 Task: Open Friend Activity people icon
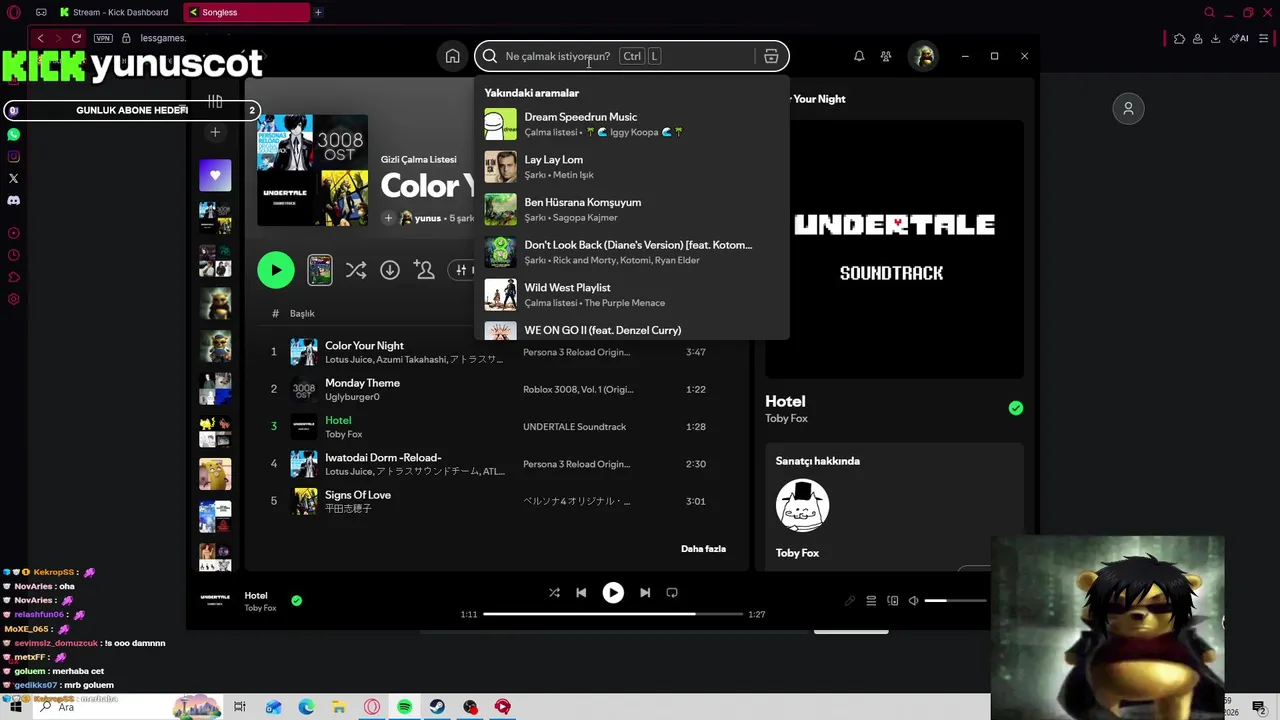pyautogui.click(x=886, y=56)
